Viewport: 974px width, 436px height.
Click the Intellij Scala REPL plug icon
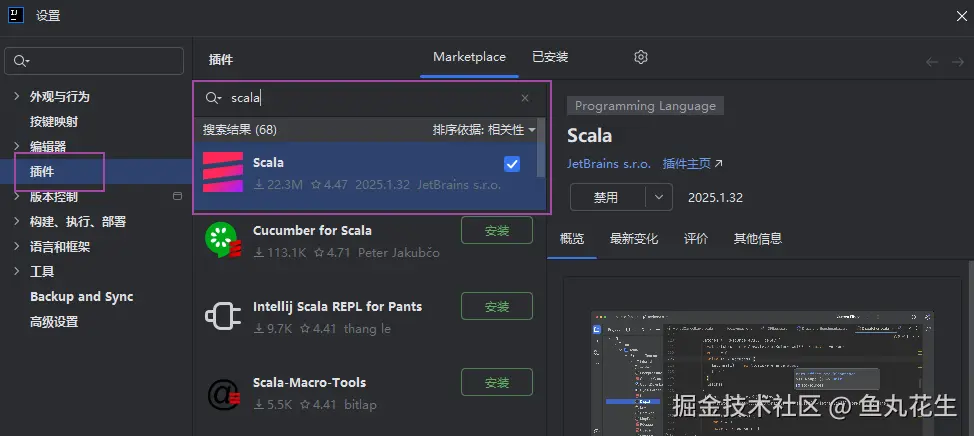222,316
